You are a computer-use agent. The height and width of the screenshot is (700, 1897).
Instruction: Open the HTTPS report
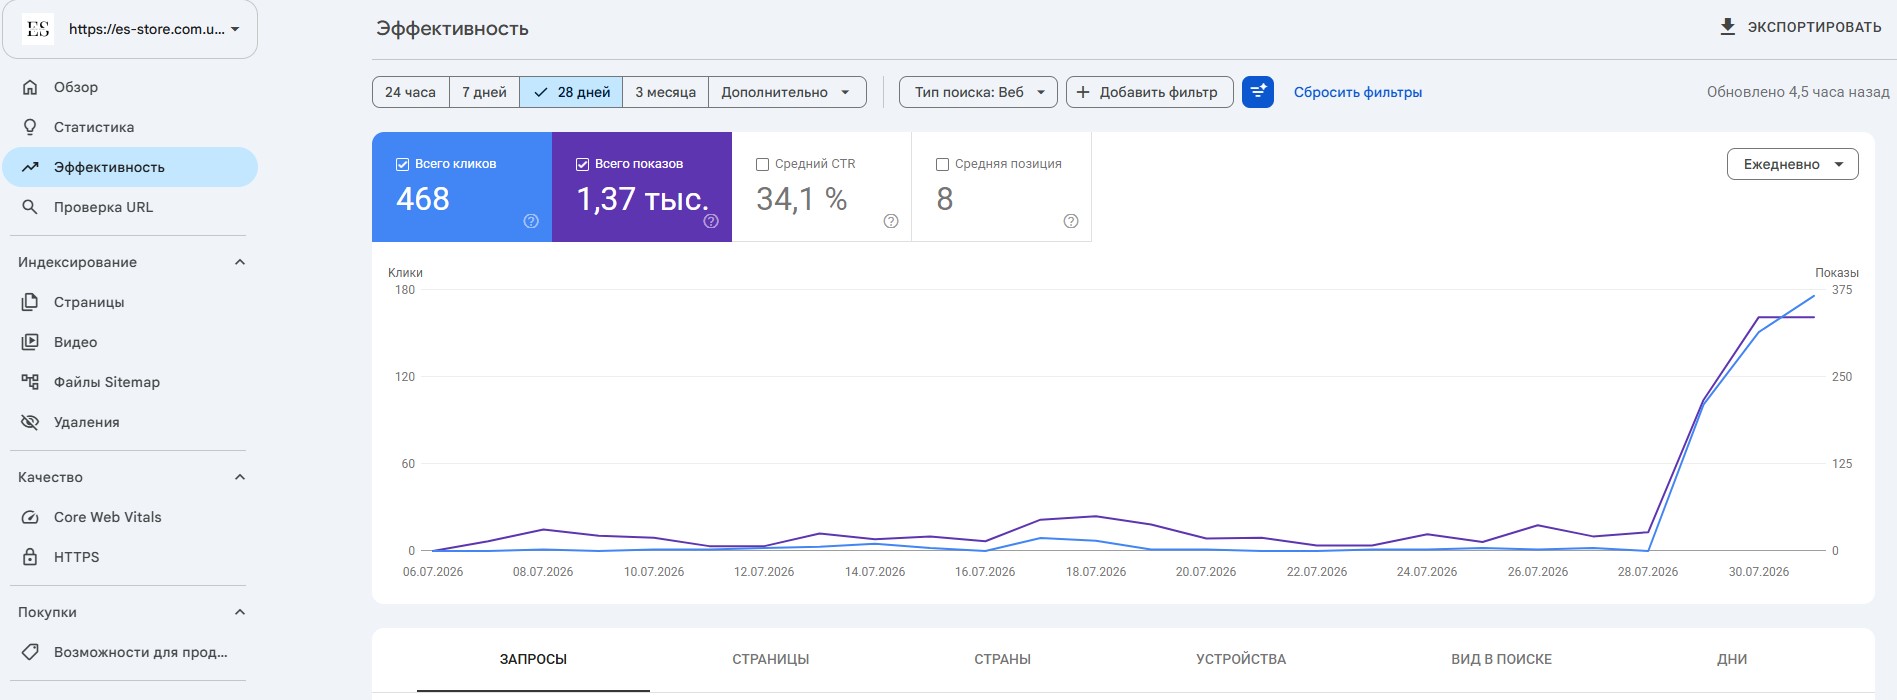(130, 557)
